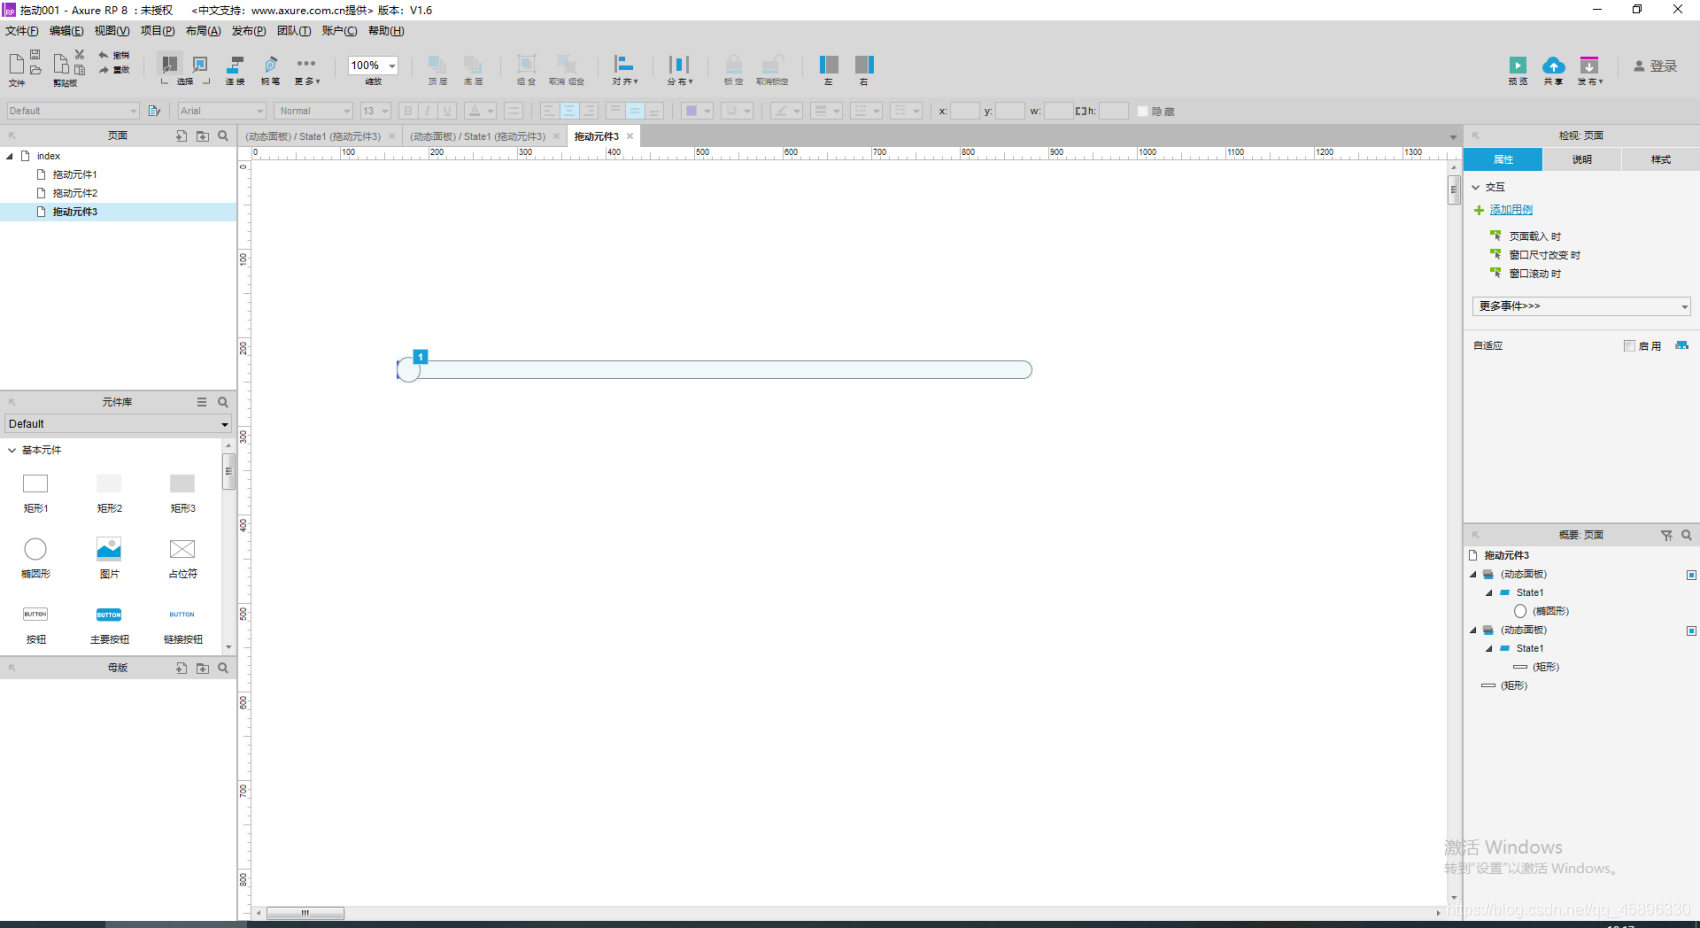Toggle the left (左) panel layout icon
This screenshot has height=928, width=1700.
tap(828, 64)
